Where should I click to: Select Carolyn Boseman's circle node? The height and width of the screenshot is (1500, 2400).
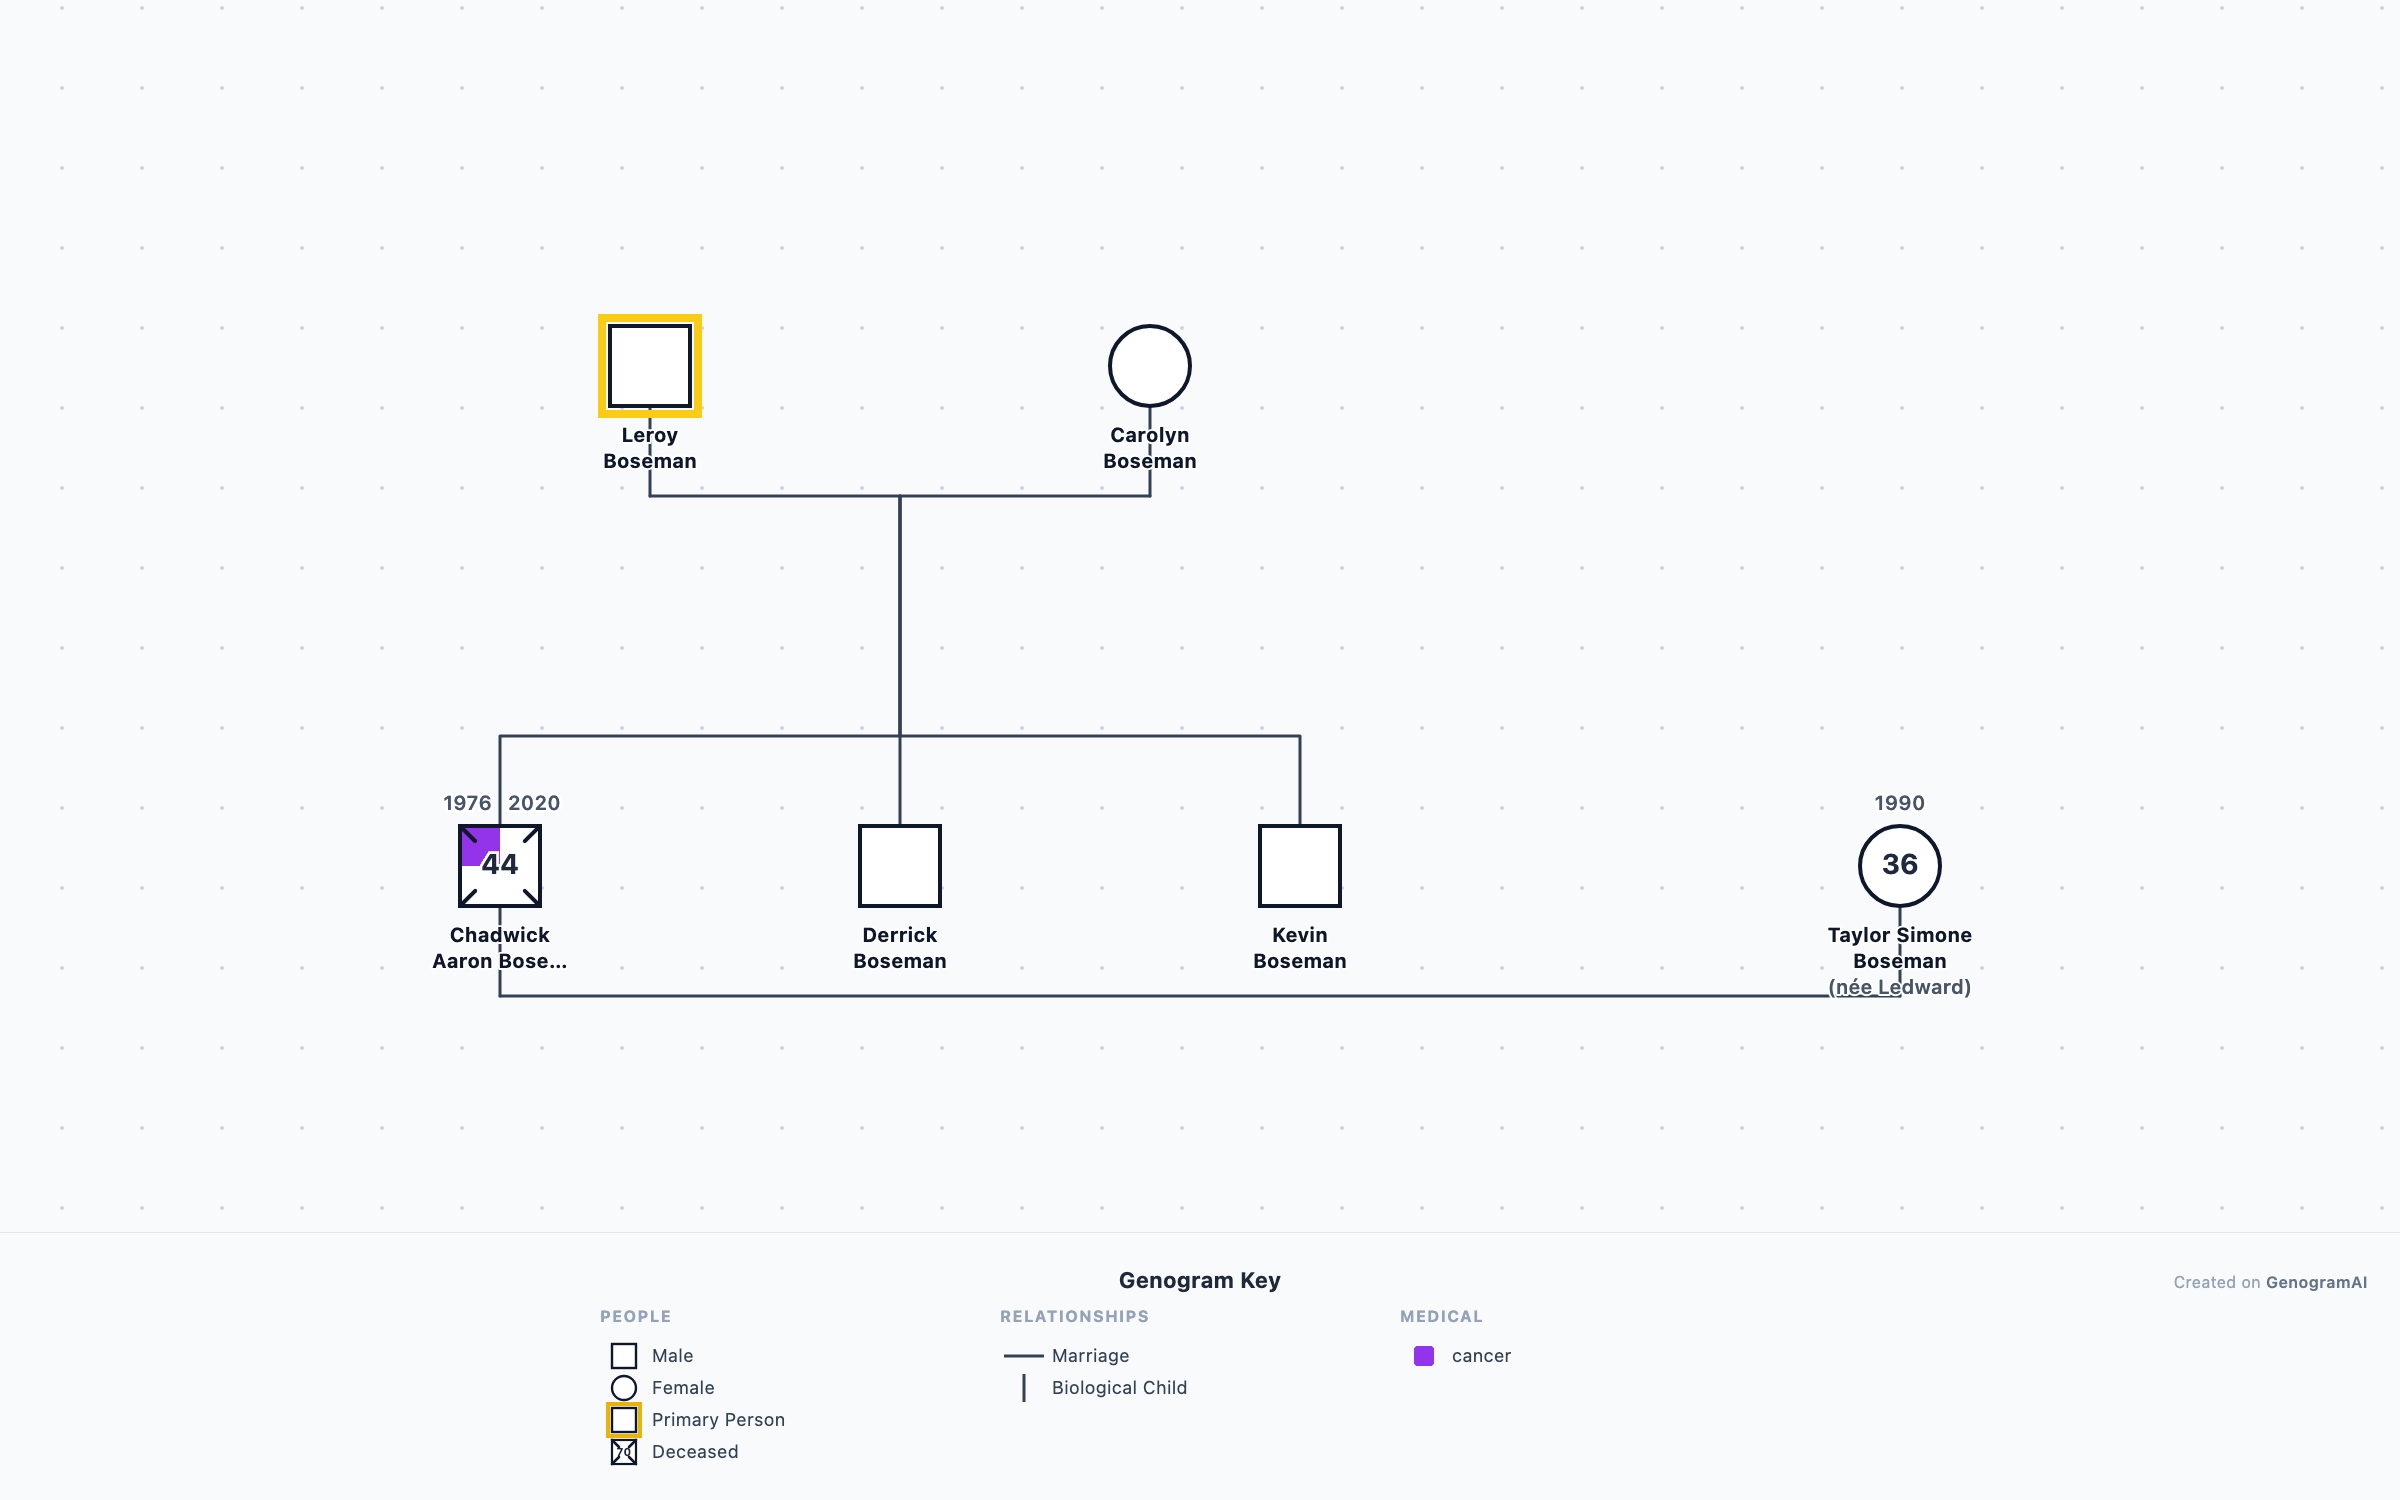tap(1150, 366)
